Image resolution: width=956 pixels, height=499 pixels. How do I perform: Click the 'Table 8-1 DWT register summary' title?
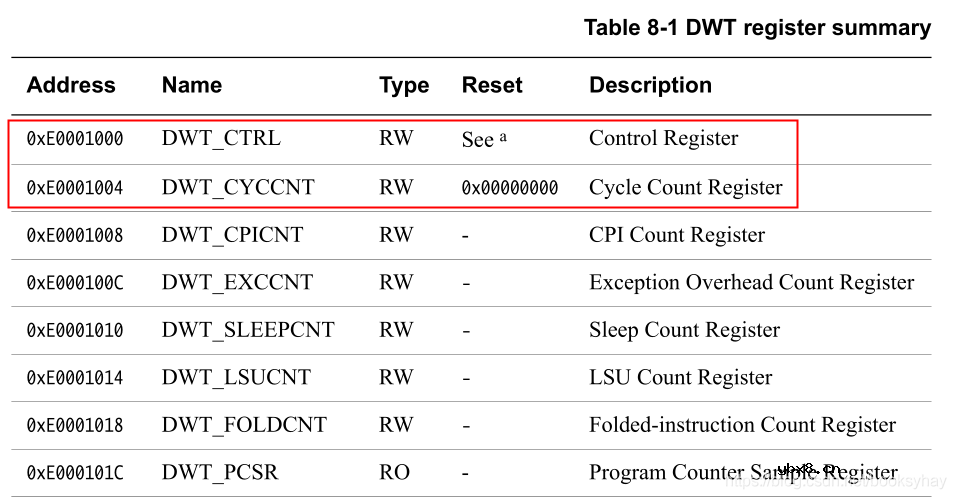pos(757,28)
